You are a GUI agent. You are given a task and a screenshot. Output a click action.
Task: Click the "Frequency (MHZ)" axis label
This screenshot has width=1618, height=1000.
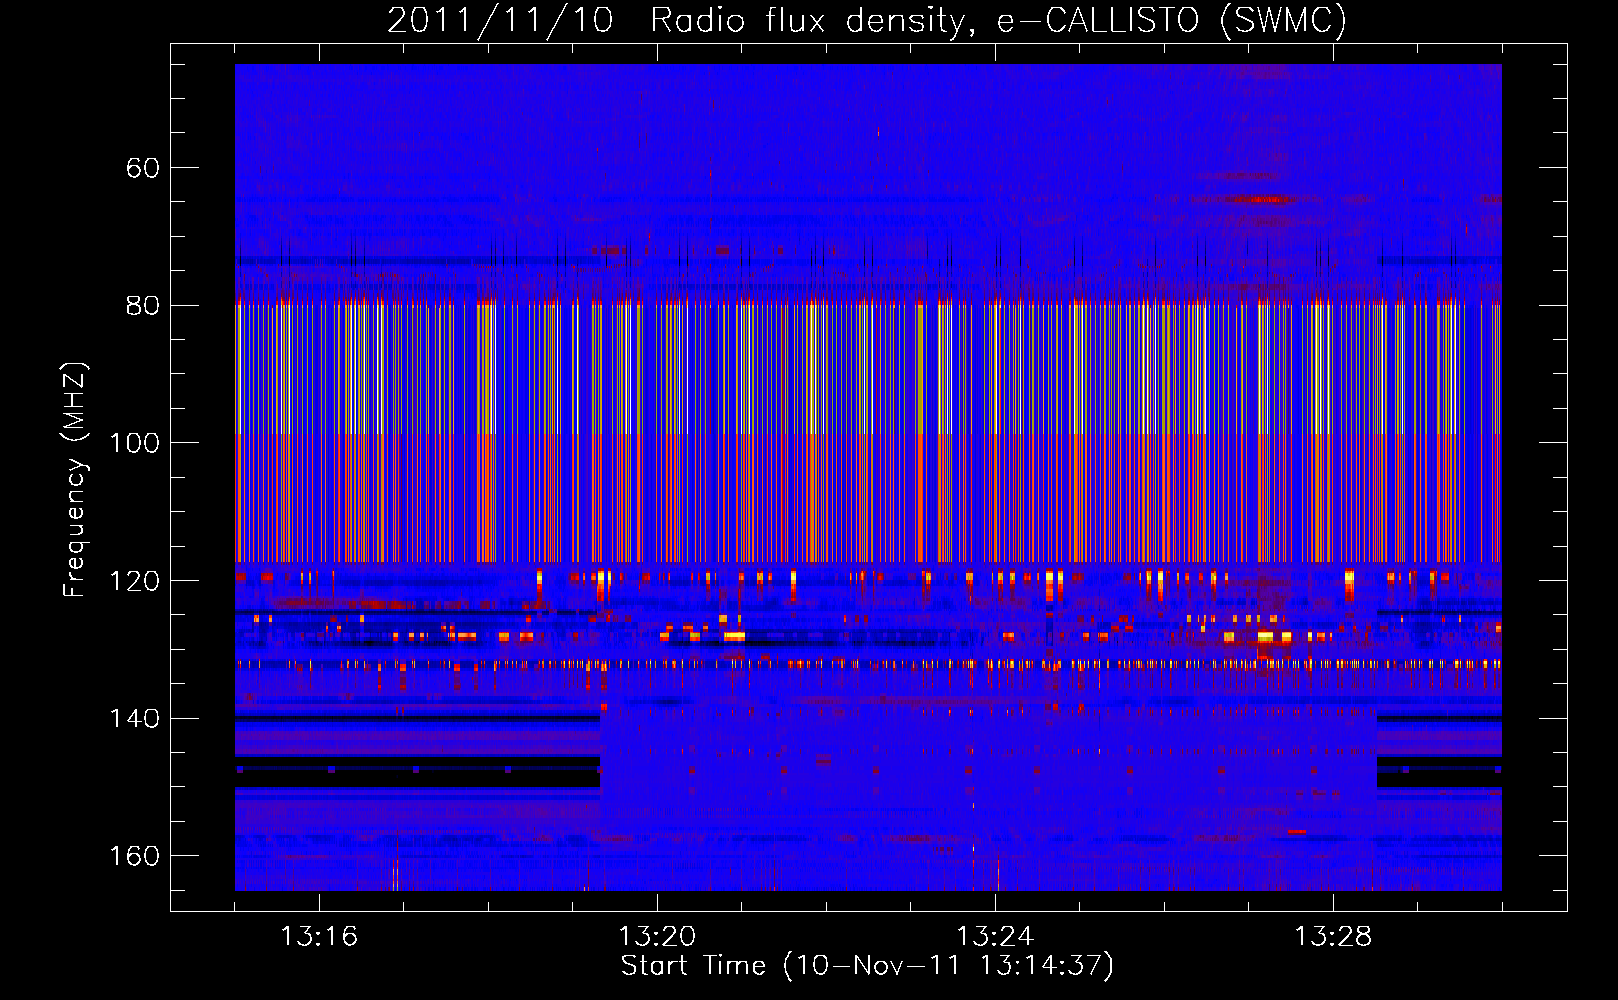75,480
